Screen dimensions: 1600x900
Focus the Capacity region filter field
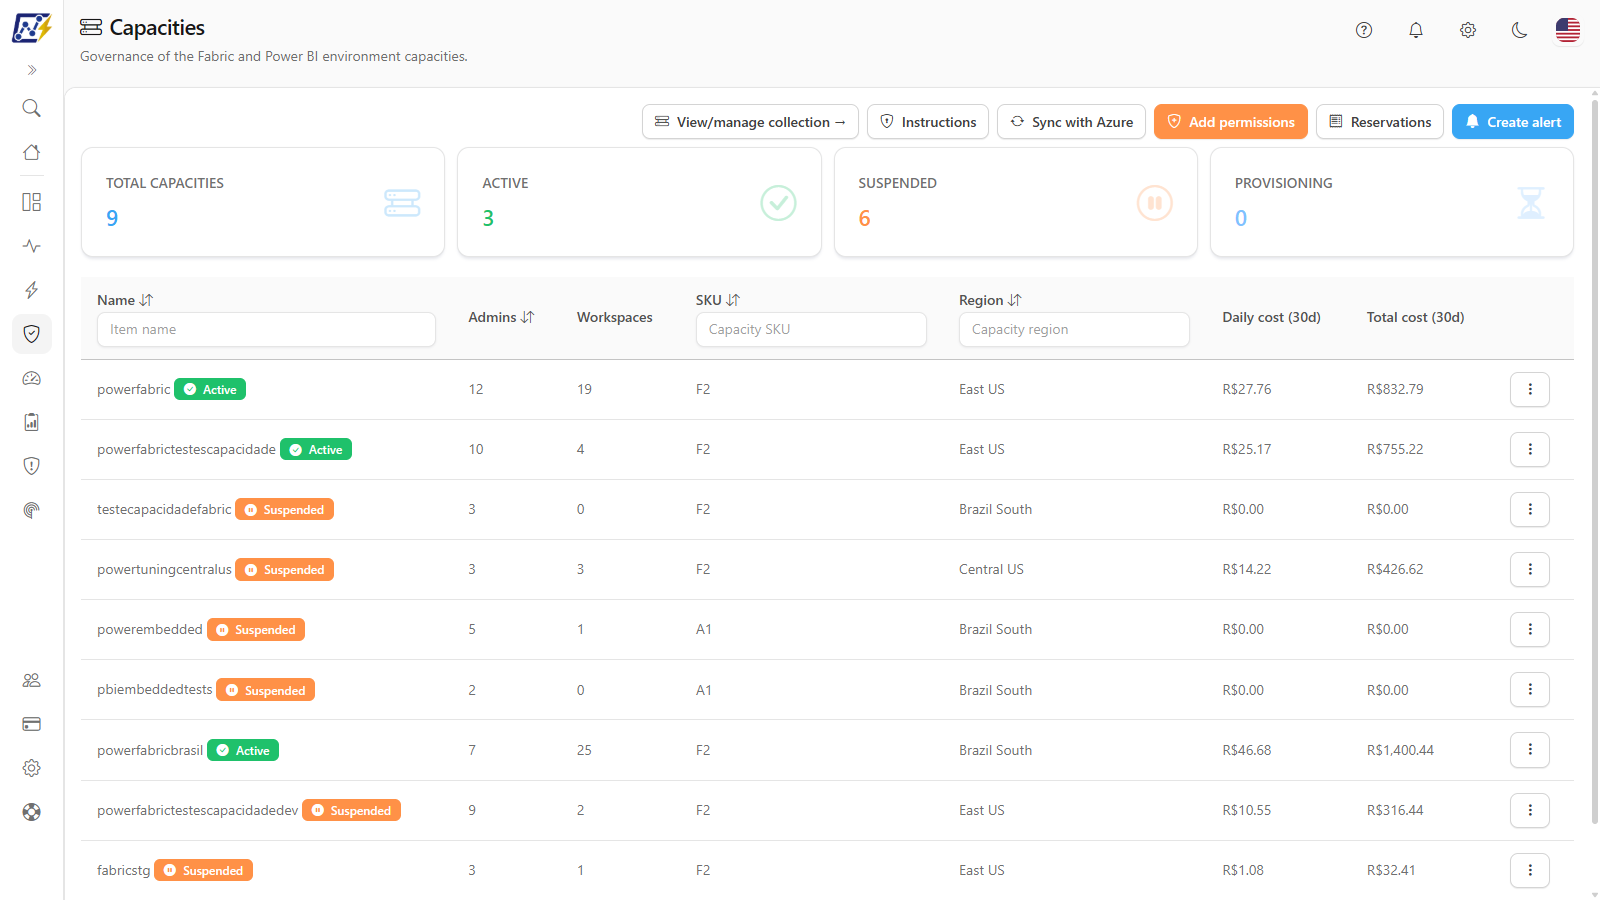pyautogui.click(x=1074, y=329)
